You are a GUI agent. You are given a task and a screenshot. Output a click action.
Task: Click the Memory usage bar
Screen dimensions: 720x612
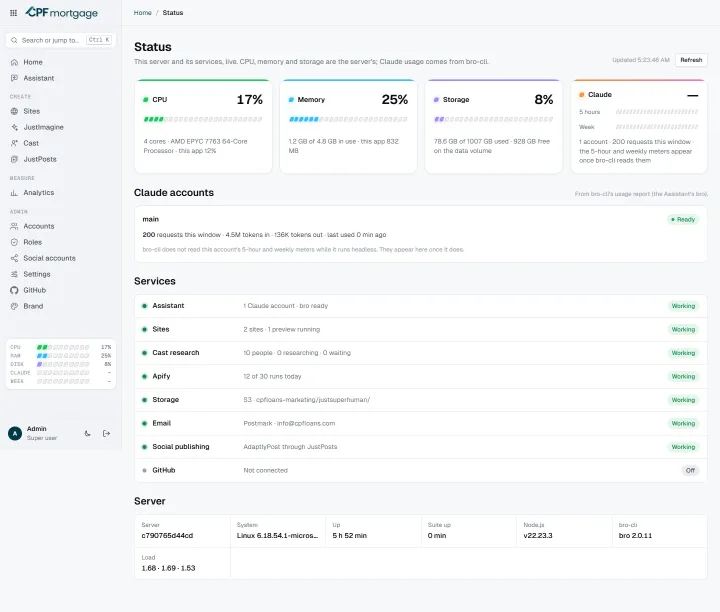point(348,119)
